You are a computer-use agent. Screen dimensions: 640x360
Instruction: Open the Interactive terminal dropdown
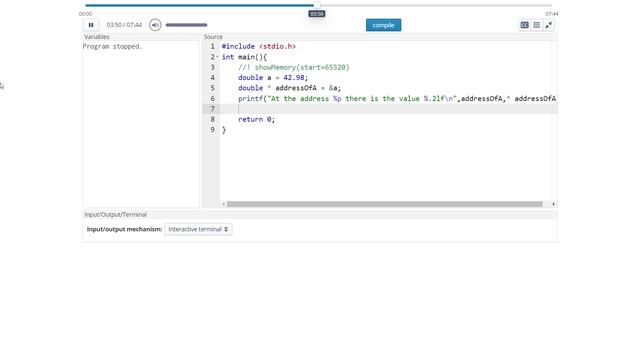(x=198, y=229)
